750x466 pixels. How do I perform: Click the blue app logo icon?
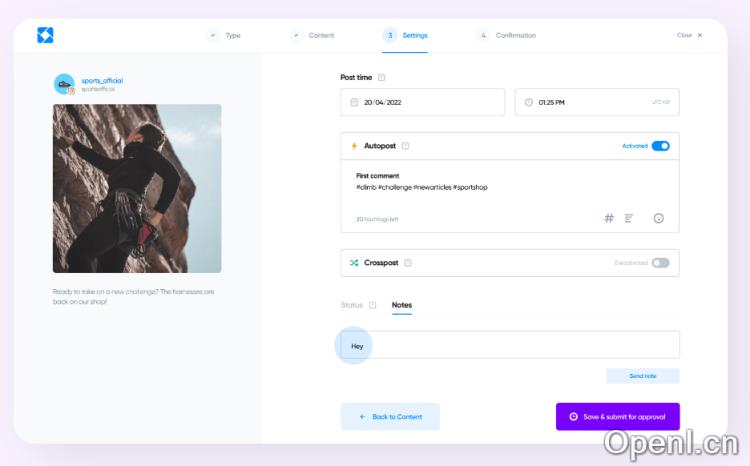(x=45, y=35)
